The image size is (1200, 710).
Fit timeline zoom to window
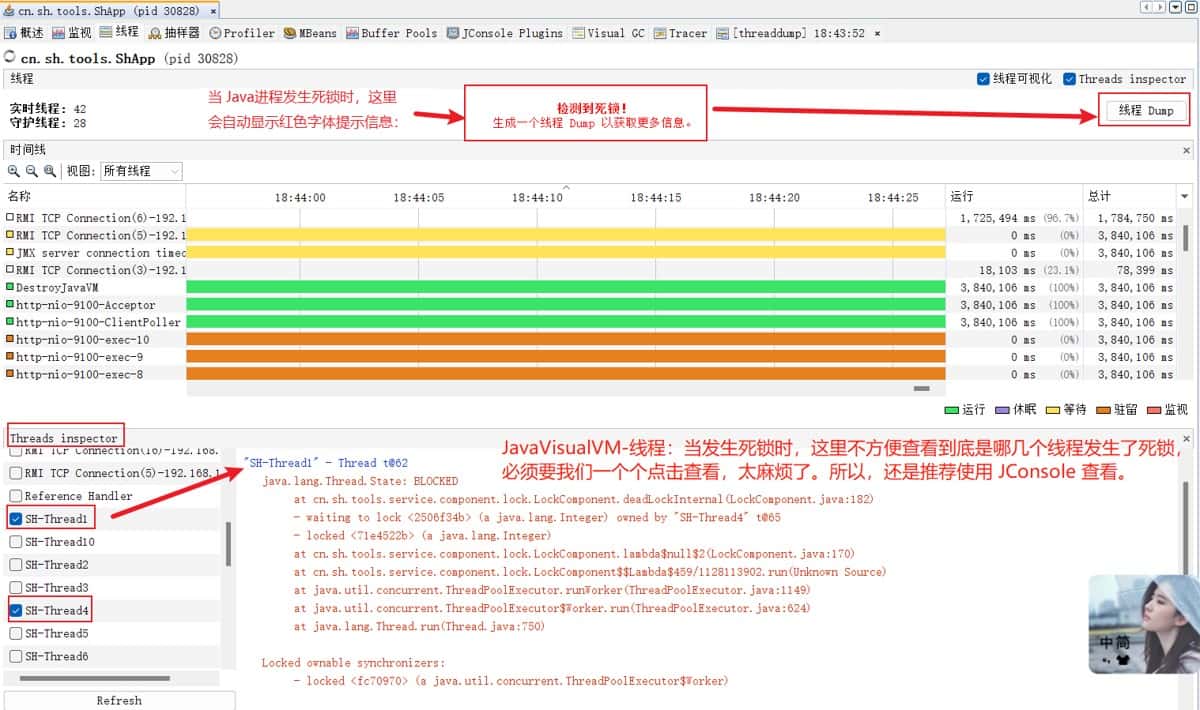pyautogui.click(x=50, y=171)
